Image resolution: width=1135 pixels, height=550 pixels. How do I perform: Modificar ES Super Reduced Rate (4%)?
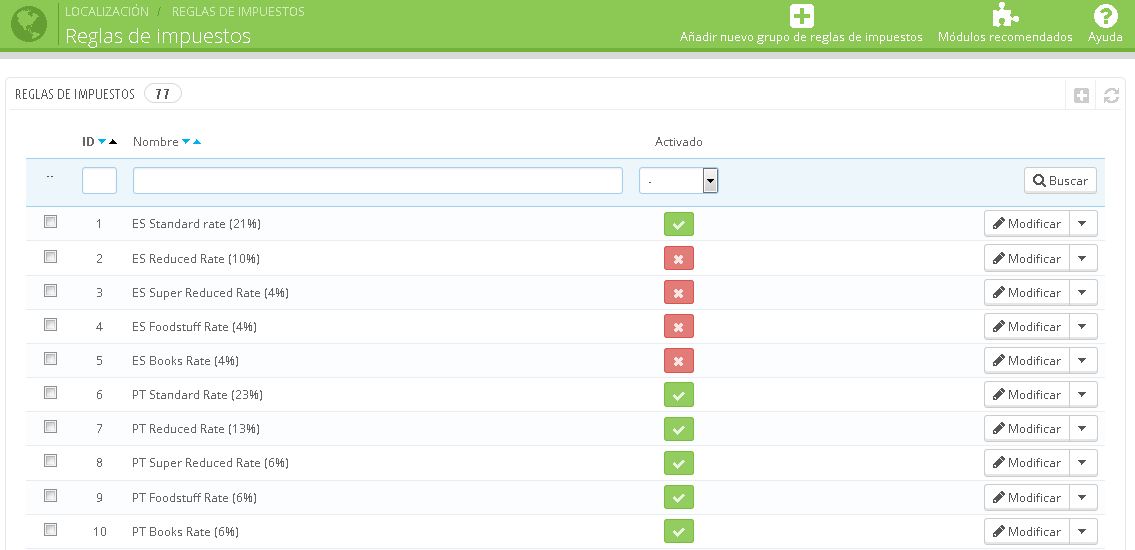coord(1026,292)
